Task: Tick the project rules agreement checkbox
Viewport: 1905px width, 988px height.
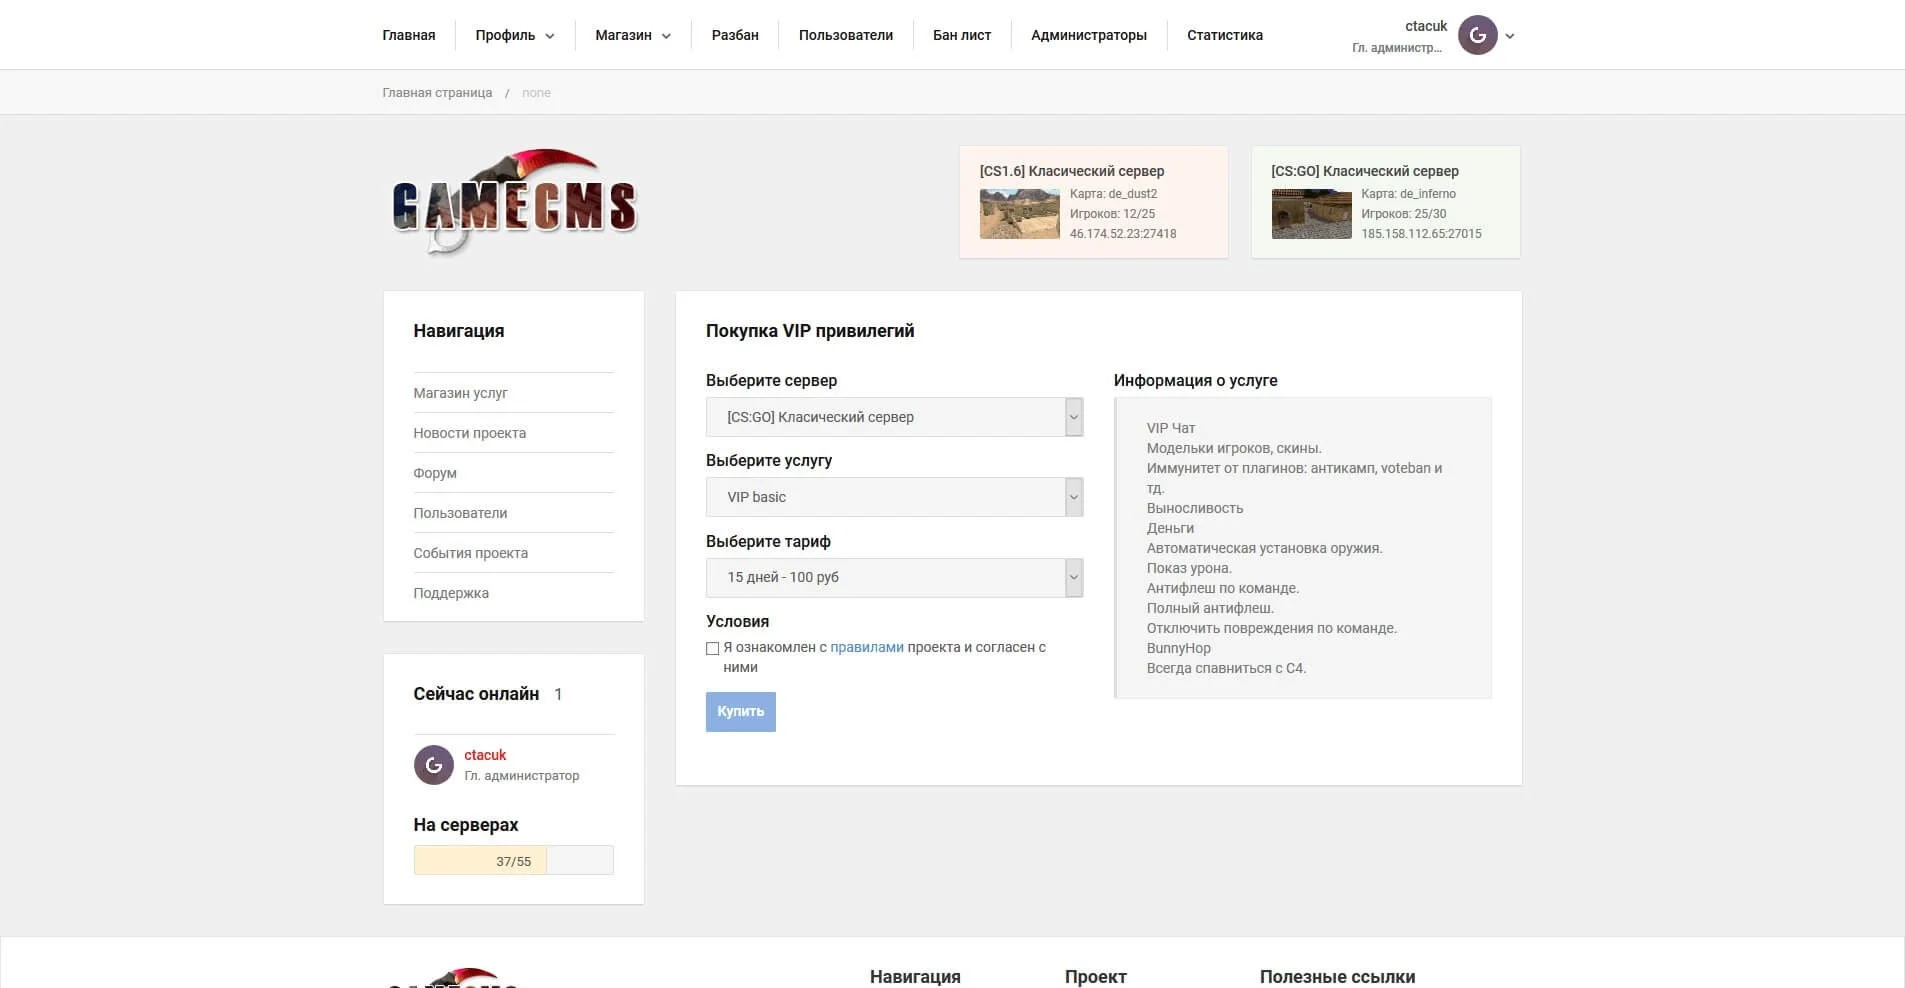Action: tap(713, 648)
